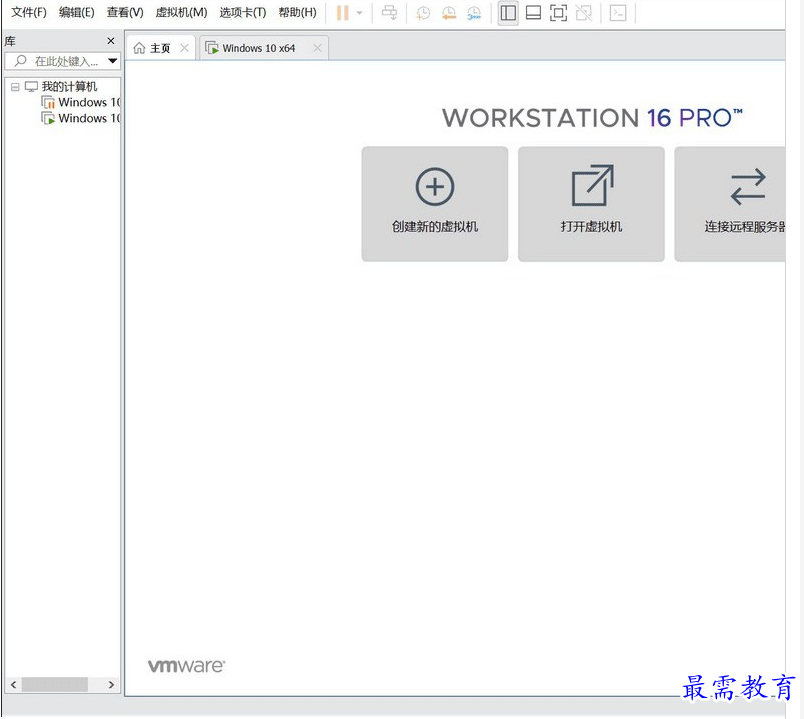Image resolution: width=804 pixels, height=719 pixels.
Task: Select 我的计算机 in the library tree
Action: coord(69,86)
